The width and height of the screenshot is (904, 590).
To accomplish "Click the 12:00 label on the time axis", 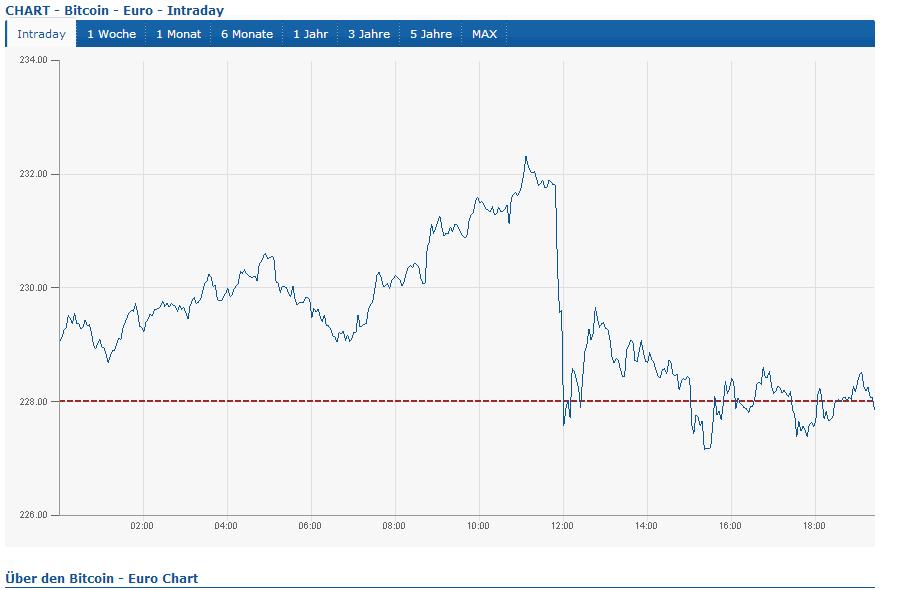I will click(563, 525).
